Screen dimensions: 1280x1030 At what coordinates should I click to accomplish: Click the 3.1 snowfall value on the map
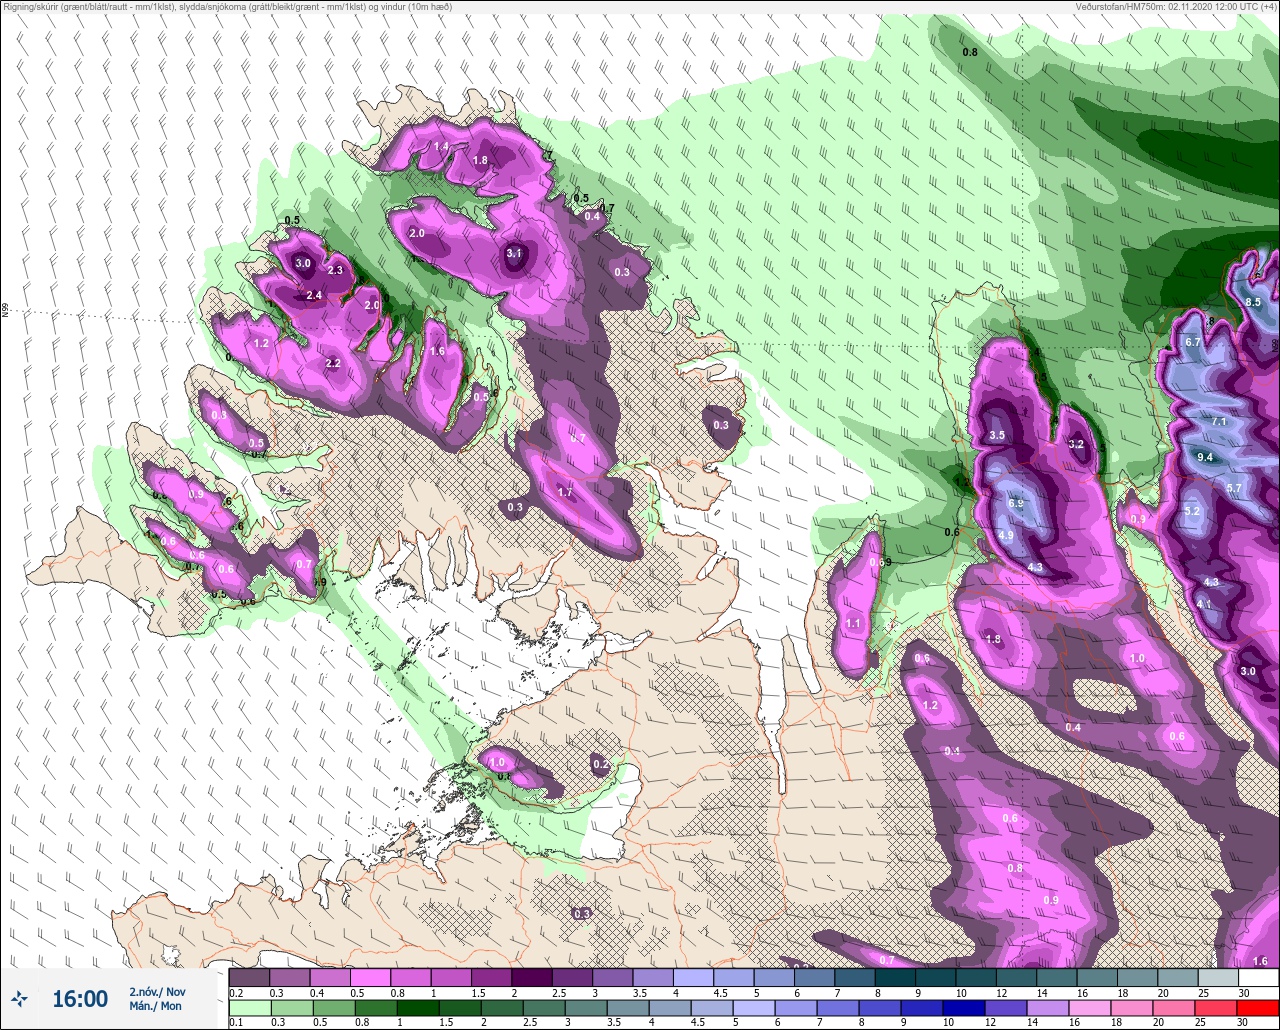[x=514, y=254]
